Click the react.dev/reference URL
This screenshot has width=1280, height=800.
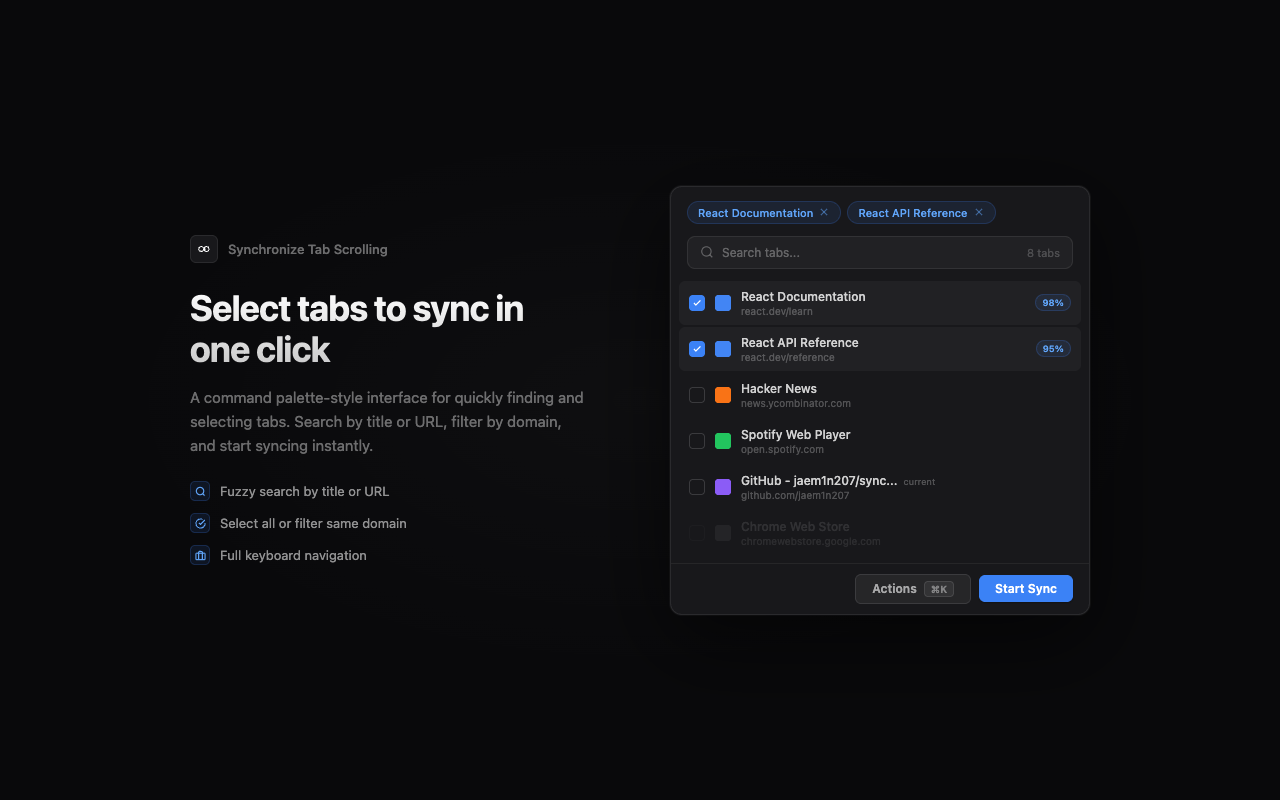pos(787,358)
